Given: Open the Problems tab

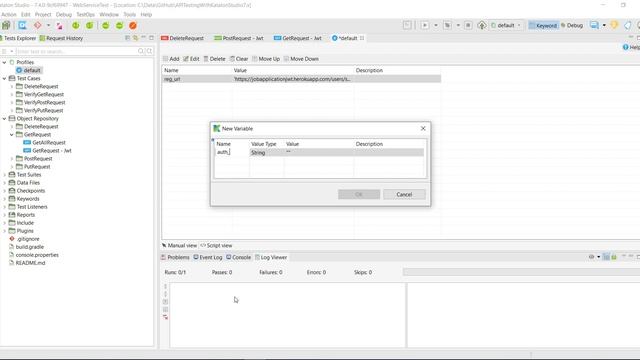Looking at the screenshot, I should point(175,257).
